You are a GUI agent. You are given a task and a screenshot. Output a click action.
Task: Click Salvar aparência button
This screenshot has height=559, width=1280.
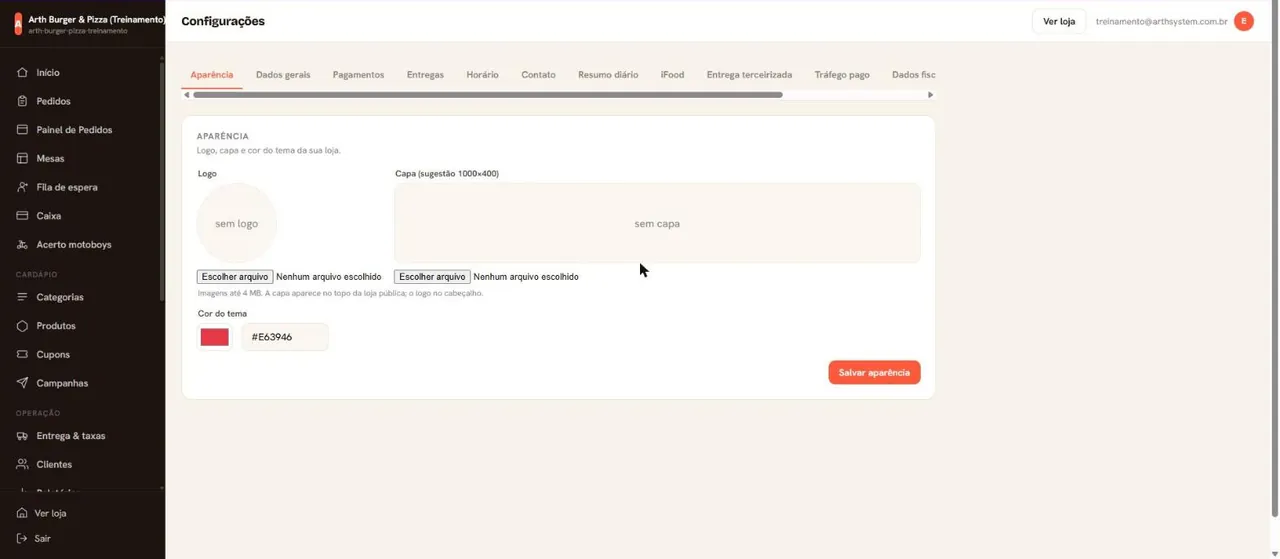(x=874, y=372)
